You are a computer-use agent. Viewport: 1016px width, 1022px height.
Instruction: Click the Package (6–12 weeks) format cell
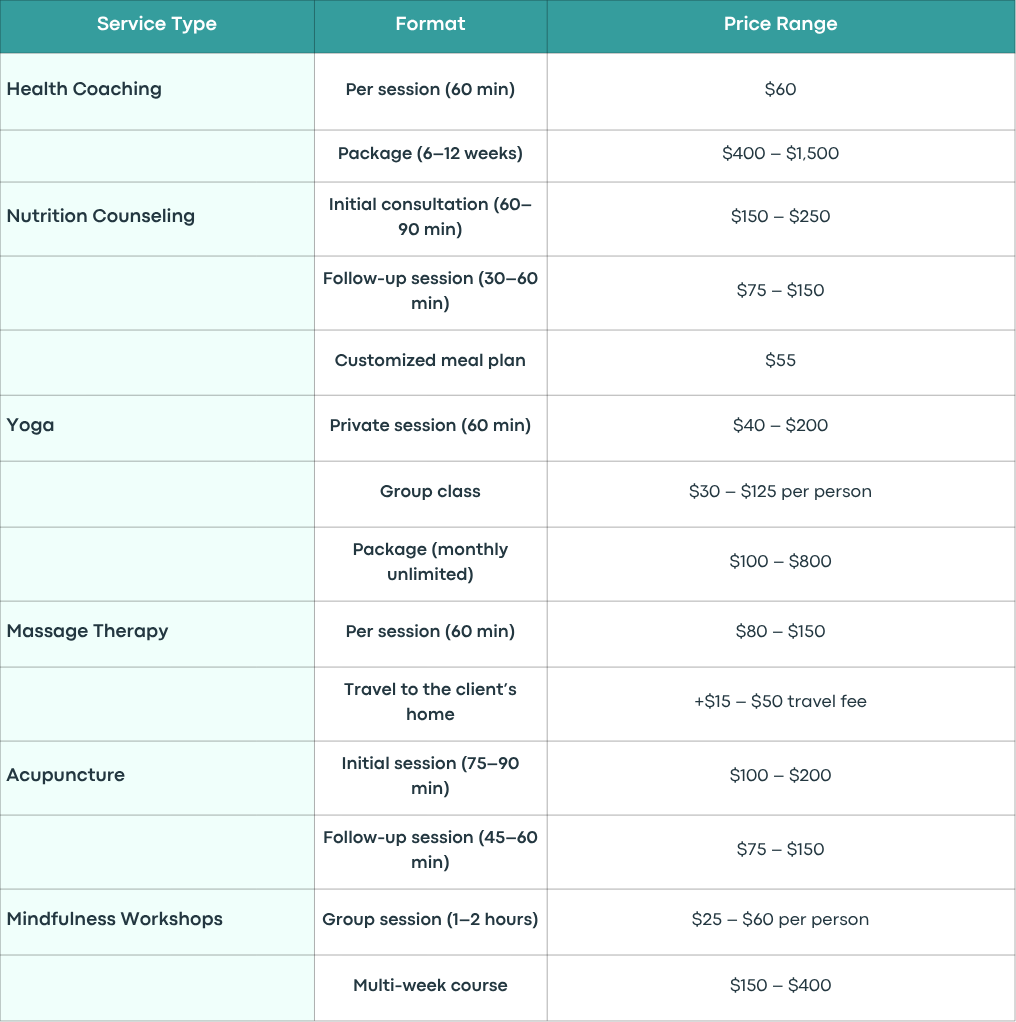pos(430,156)
